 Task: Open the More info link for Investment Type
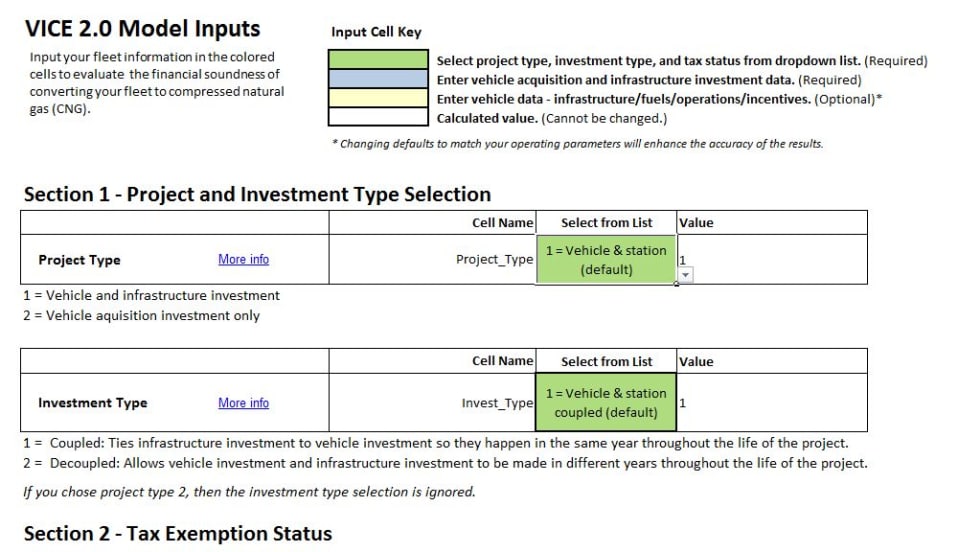pyautogui.click(x=243, y=403)
